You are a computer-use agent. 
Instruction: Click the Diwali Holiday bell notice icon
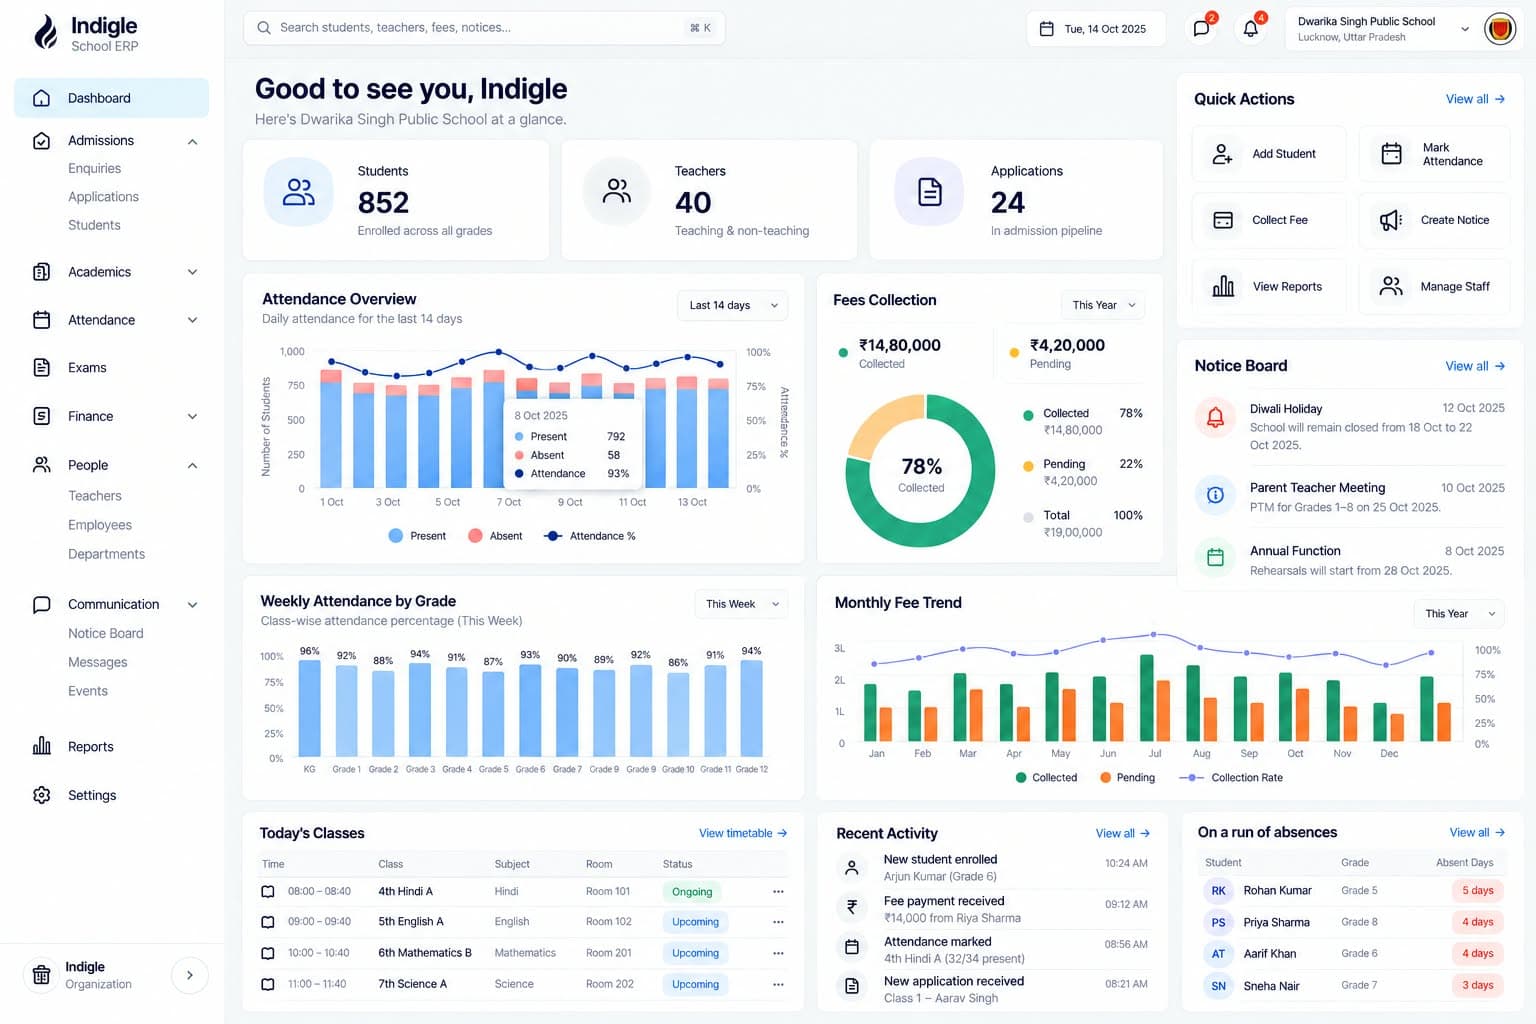[1215, 418]
